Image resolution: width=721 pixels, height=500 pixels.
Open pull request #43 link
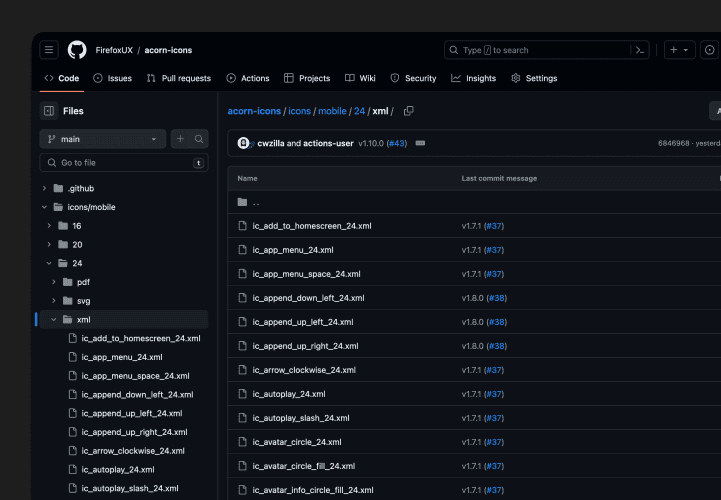click(x=397, y=144)
